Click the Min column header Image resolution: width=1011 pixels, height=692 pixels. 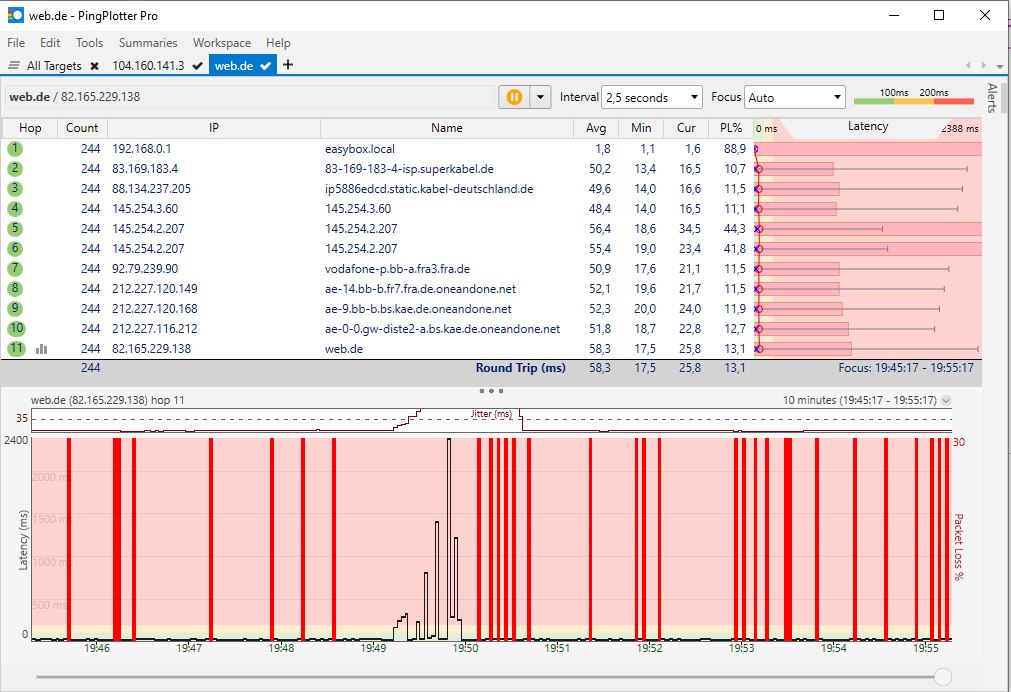coord(641,128)
